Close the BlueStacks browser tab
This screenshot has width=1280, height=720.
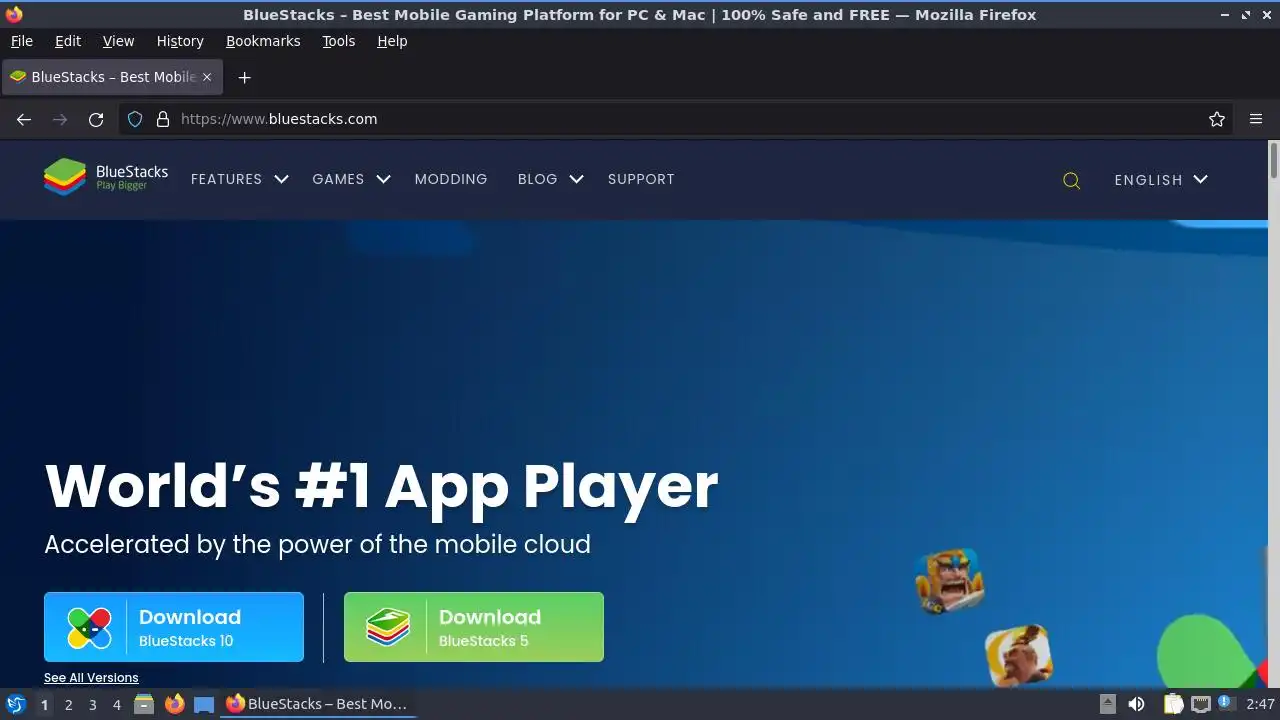(207, 77)
